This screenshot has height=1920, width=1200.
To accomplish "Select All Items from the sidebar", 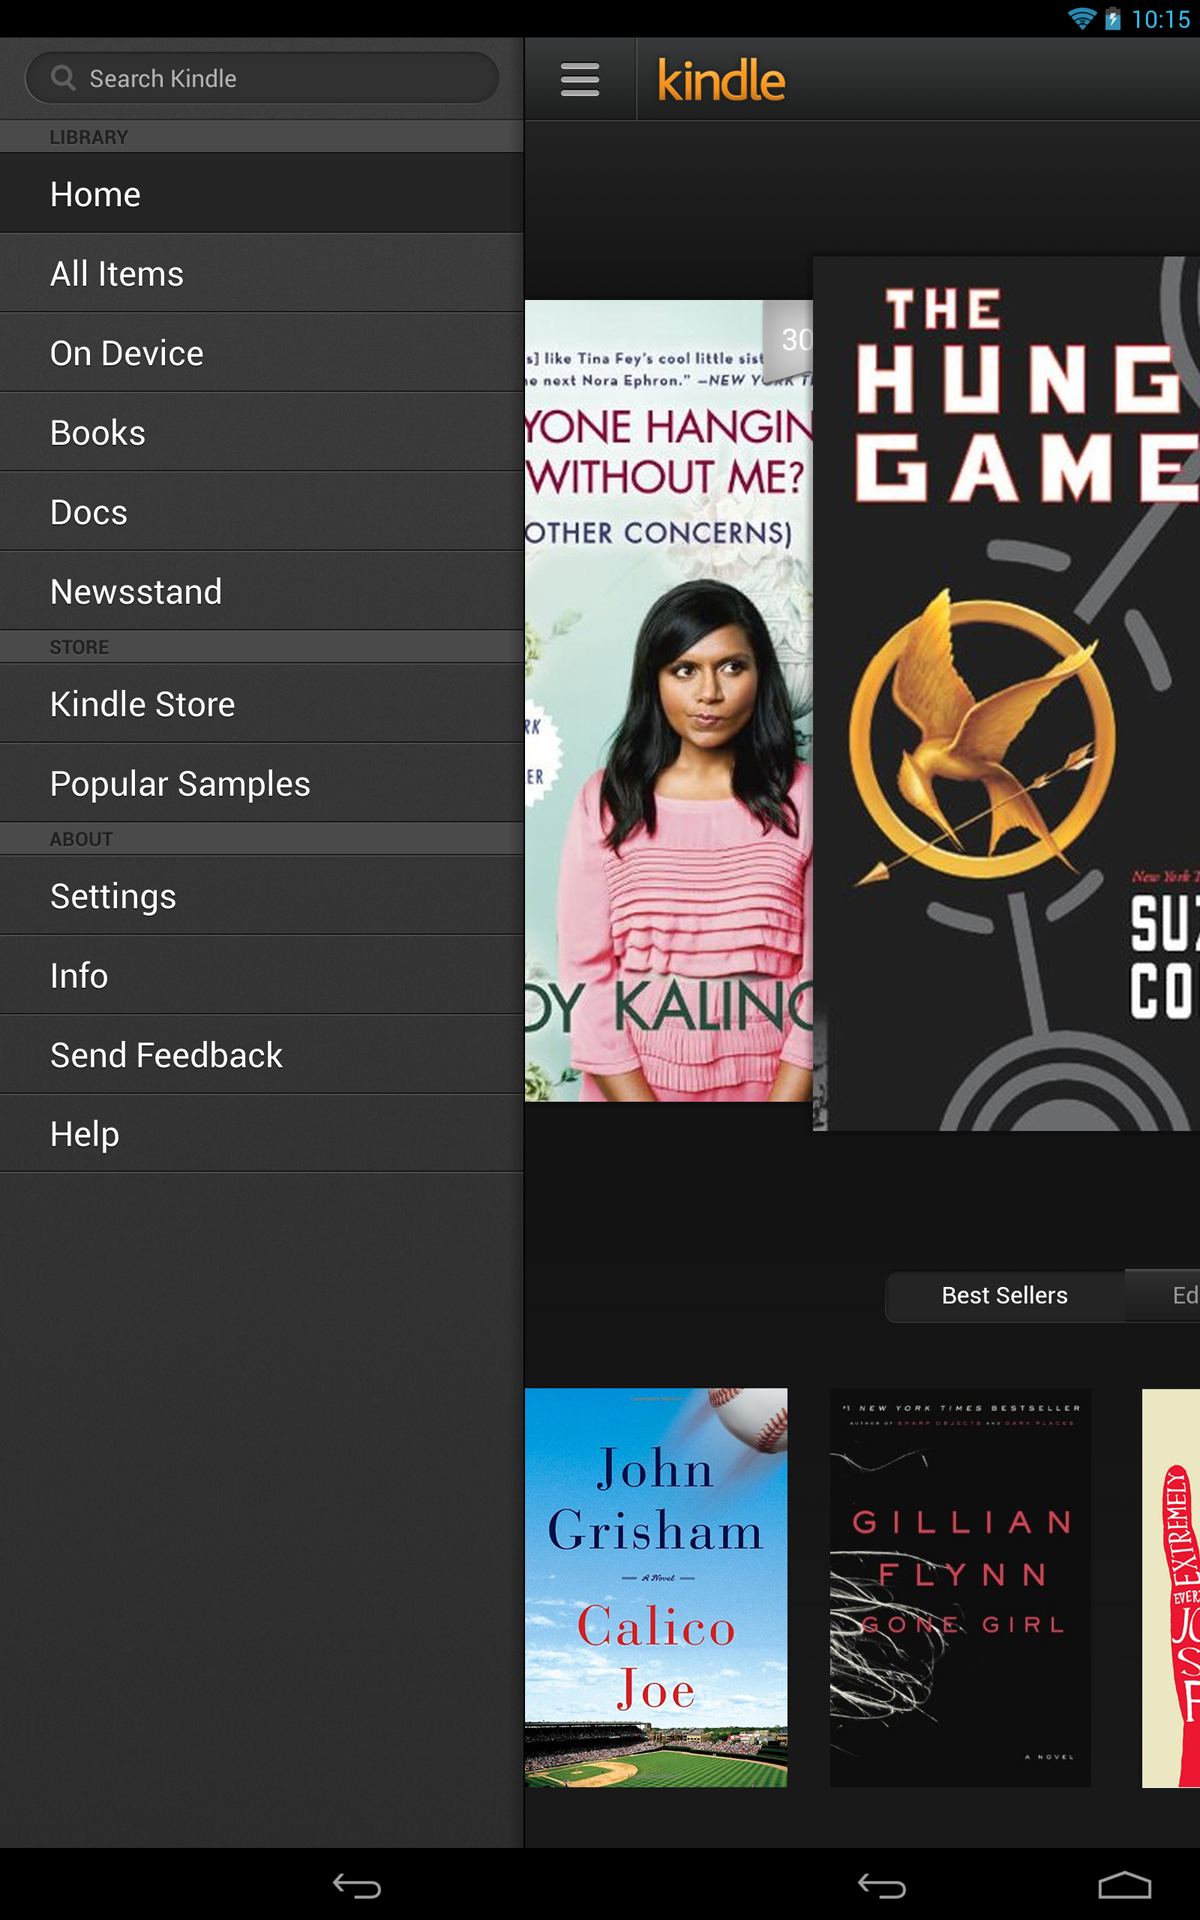I will 262,273.
